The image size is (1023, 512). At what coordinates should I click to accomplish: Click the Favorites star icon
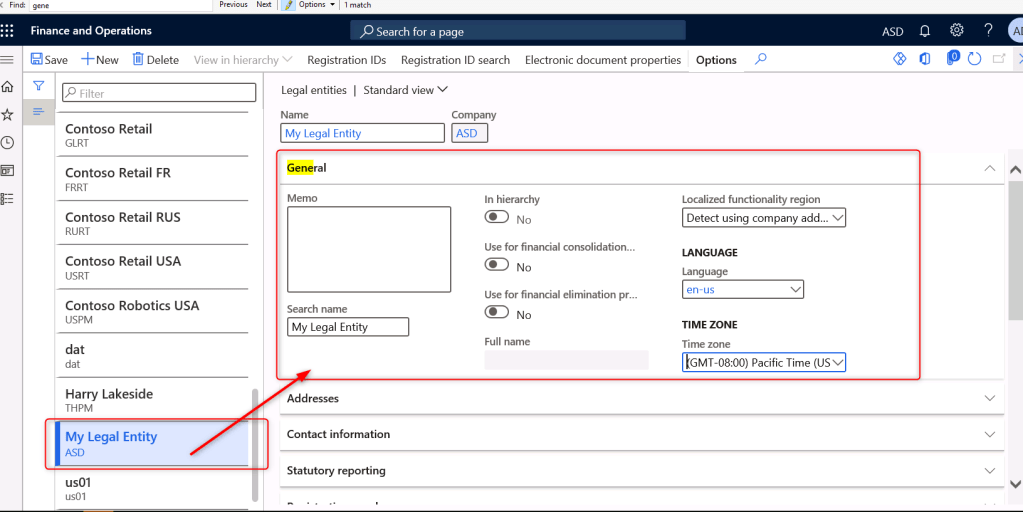click(8, 115)
